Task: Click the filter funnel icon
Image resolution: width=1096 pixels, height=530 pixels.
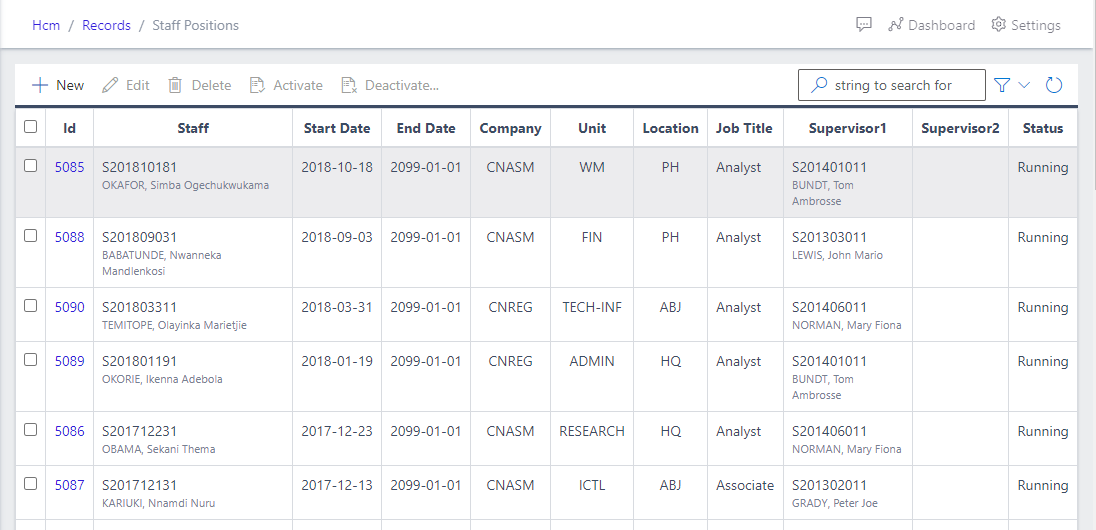Action: [x=1002, y=85]
